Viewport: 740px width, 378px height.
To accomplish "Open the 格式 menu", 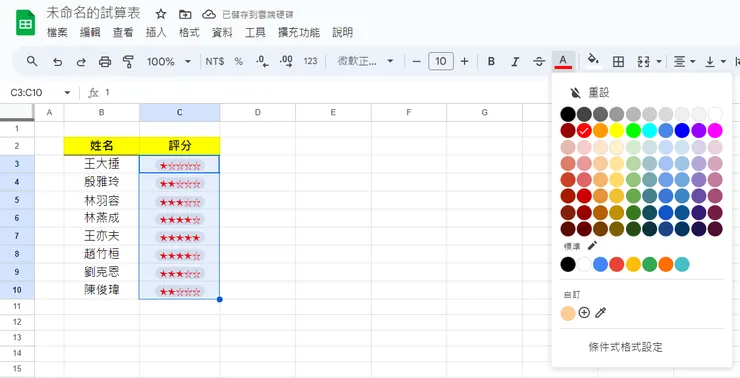I will (x=189, y=33).
